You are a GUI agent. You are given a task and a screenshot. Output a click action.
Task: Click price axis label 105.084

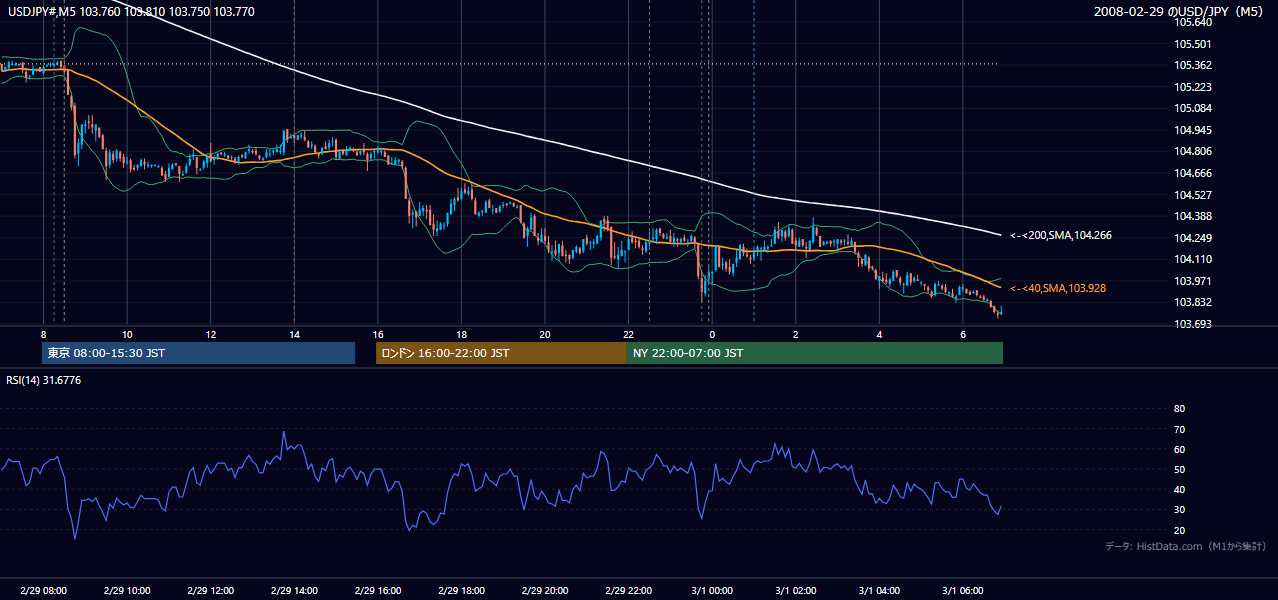coord(1193,108)
